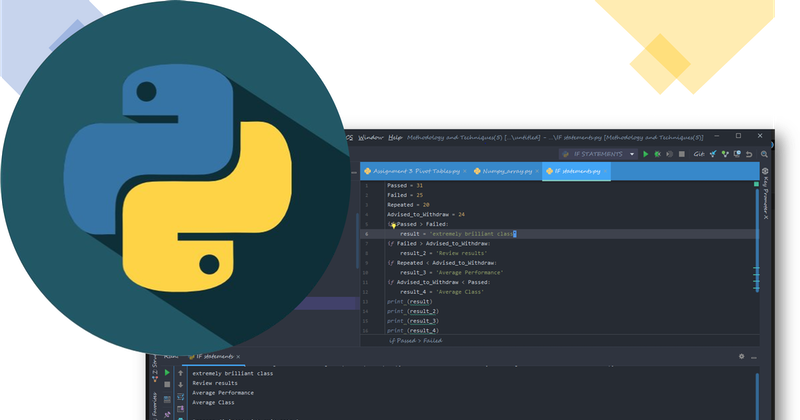
Task: Click 'if Passed > Failed' breadcrumb below editor
Action: 415,341
